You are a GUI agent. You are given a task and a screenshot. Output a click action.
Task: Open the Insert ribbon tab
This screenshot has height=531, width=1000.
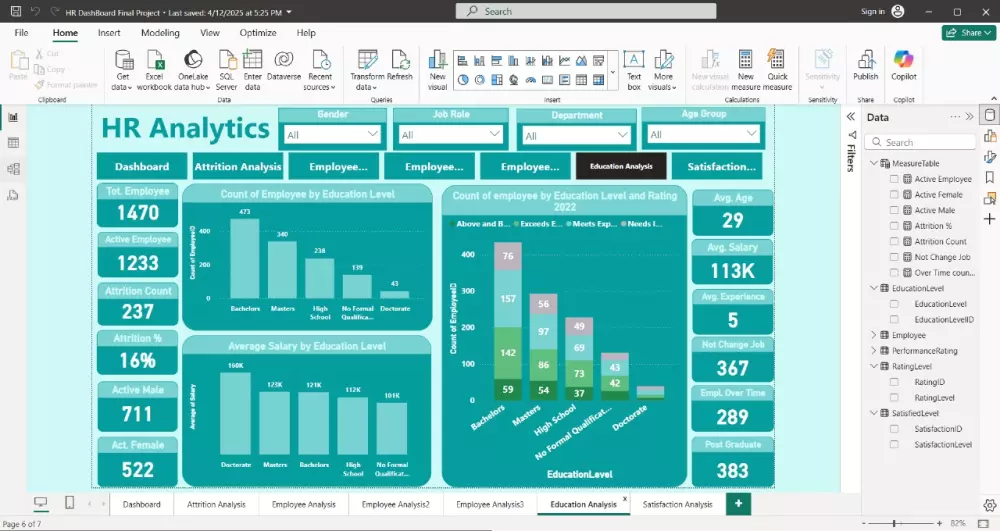click(109, 33)
